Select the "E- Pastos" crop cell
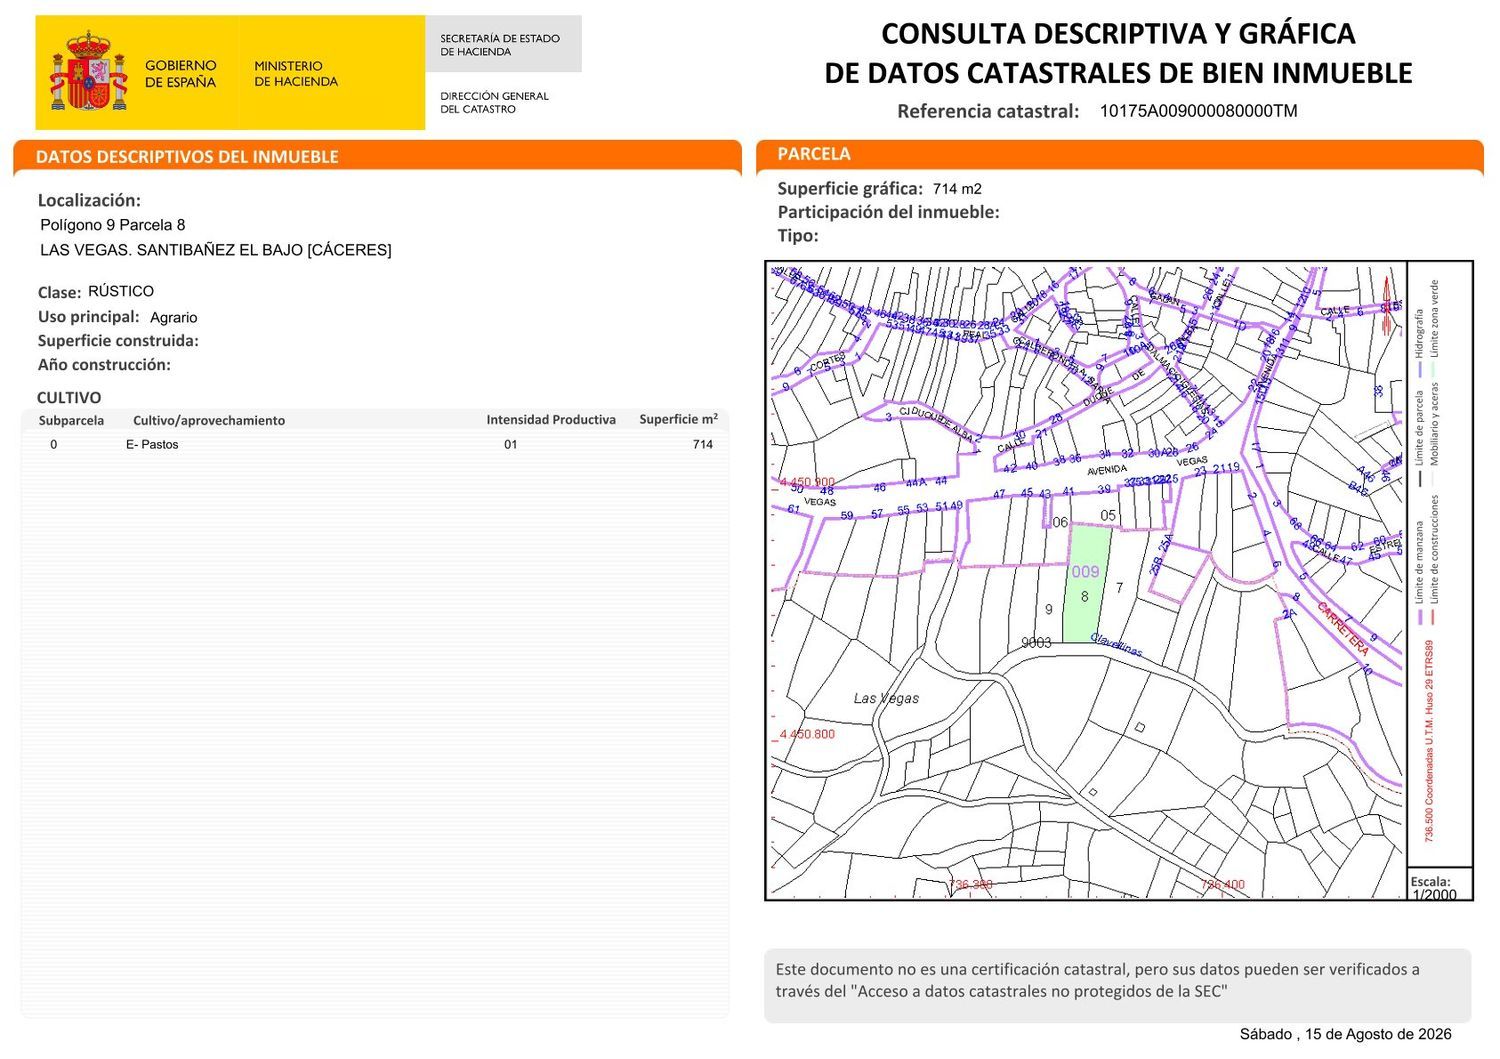 [x=152, y=445]
